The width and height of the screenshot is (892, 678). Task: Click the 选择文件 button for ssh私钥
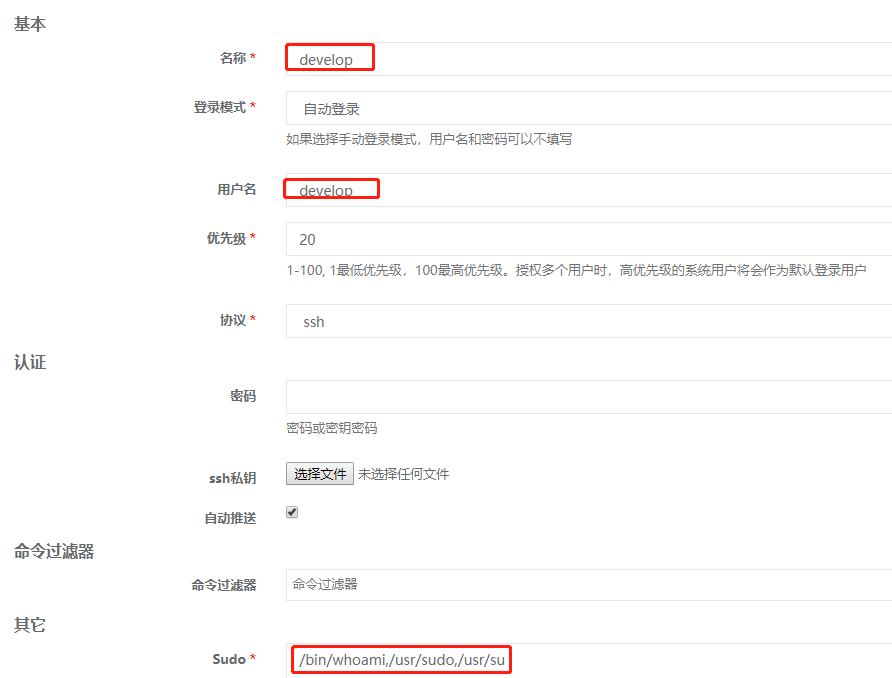click(x=320, y=473)
